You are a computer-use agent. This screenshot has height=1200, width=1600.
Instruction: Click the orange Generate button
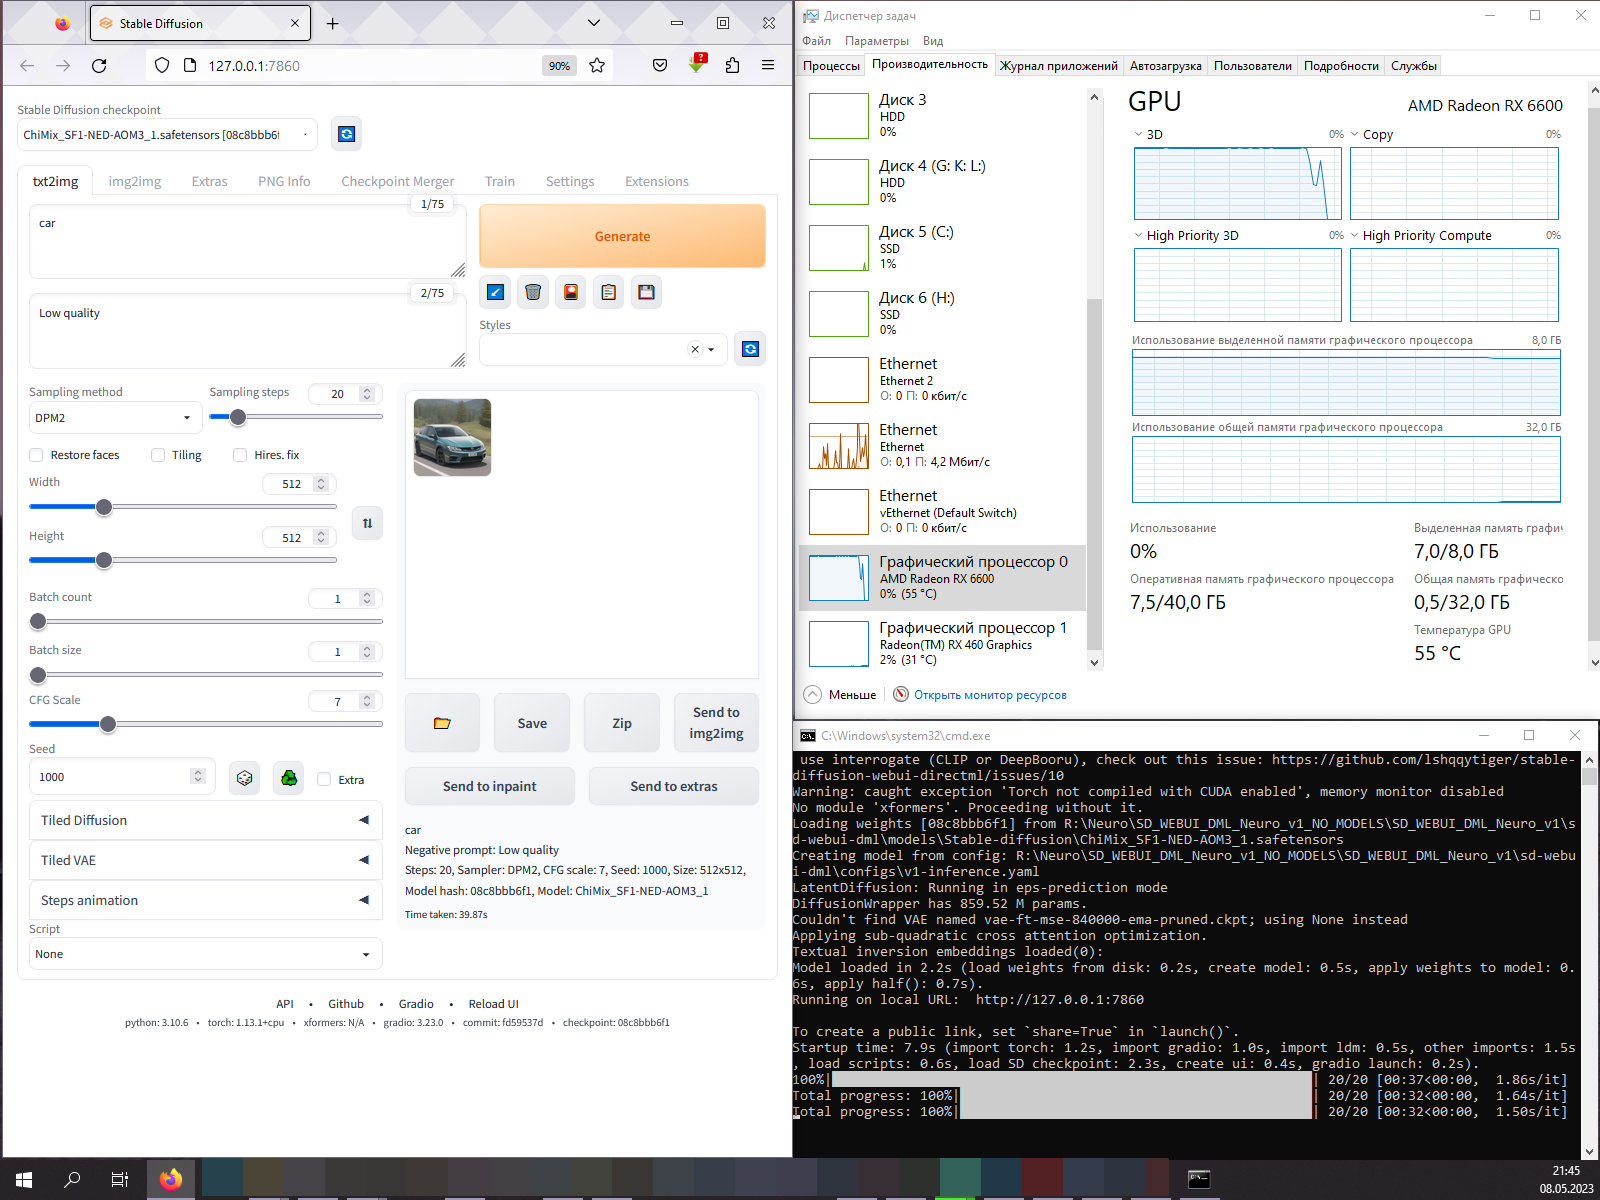click(622, 236)
